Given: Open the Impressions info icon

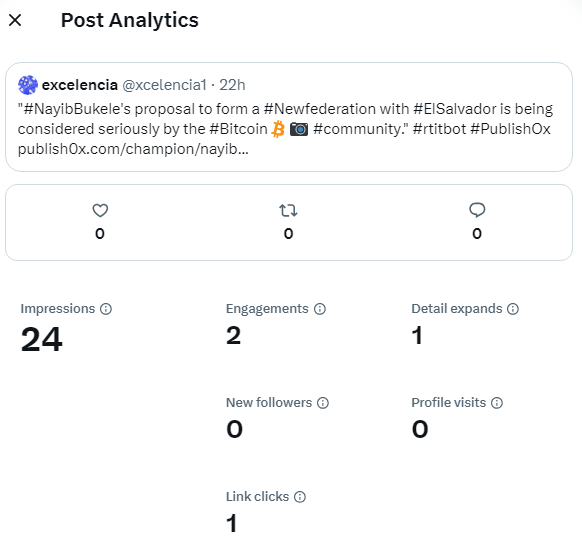Looking at the screenshot, I should coord(106,309).
